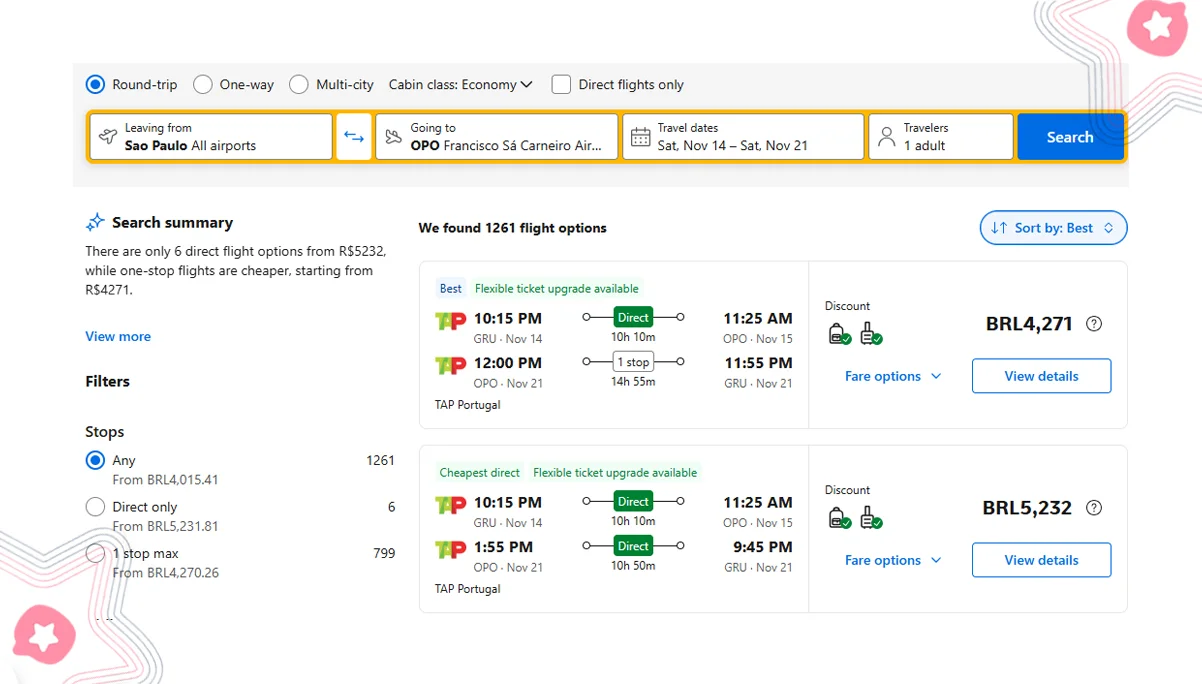Image resolution: width=1202 pixels, height=684 pixels.
Task: Select Round-trip radio button
Action: tap(95, 85)
